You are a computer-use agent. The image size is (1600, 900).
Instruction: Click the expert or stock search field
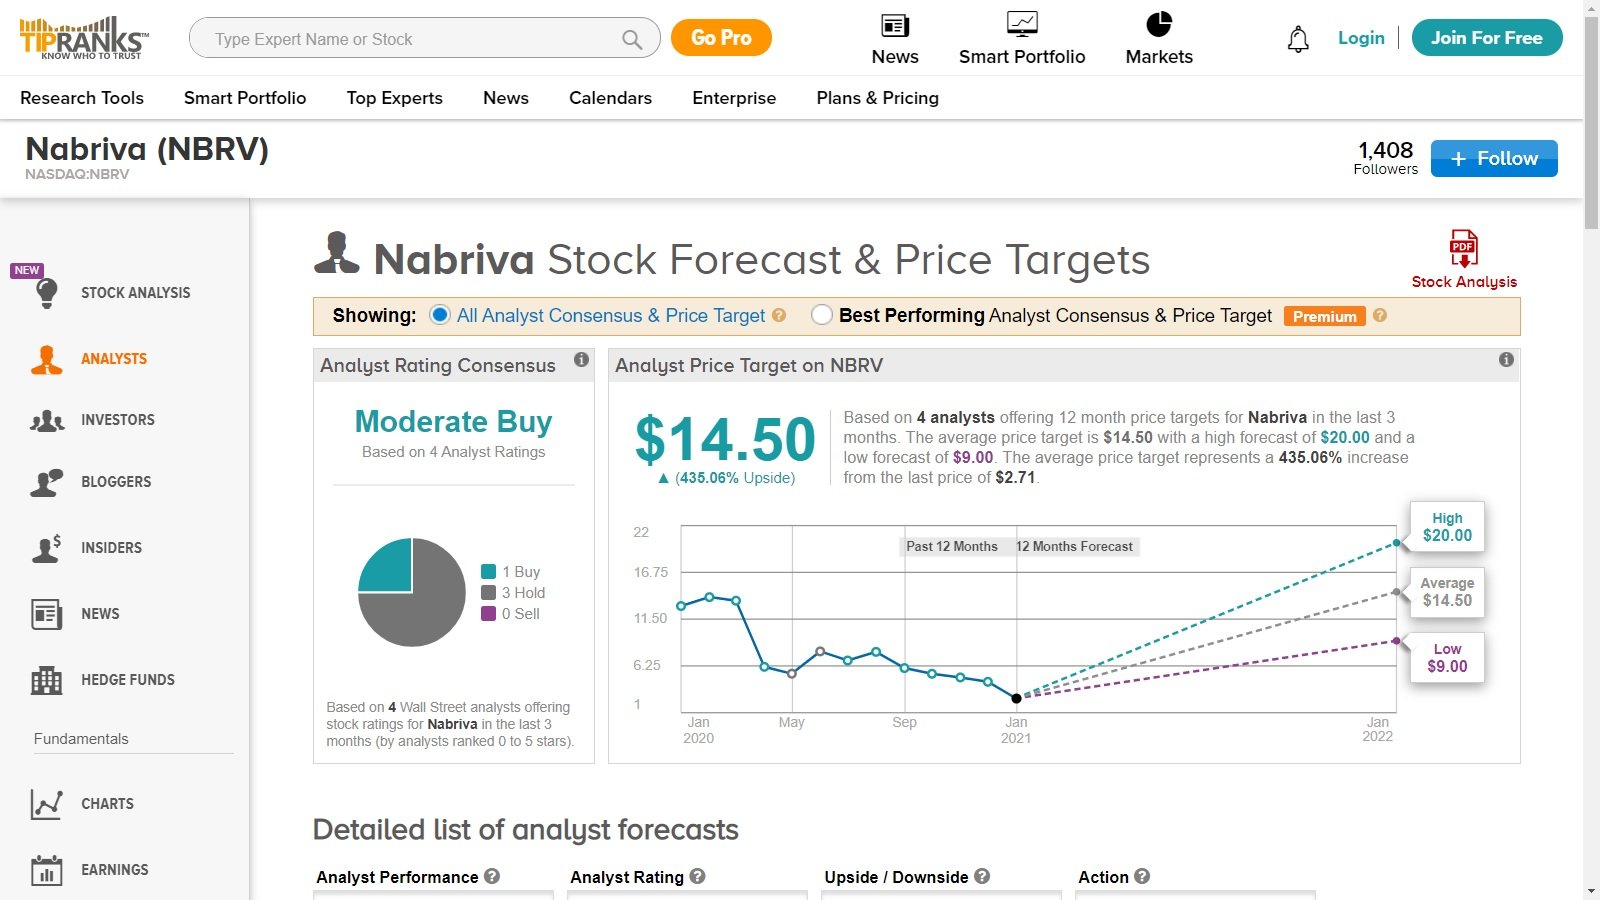pyautogui.click(x=410, y=39)
